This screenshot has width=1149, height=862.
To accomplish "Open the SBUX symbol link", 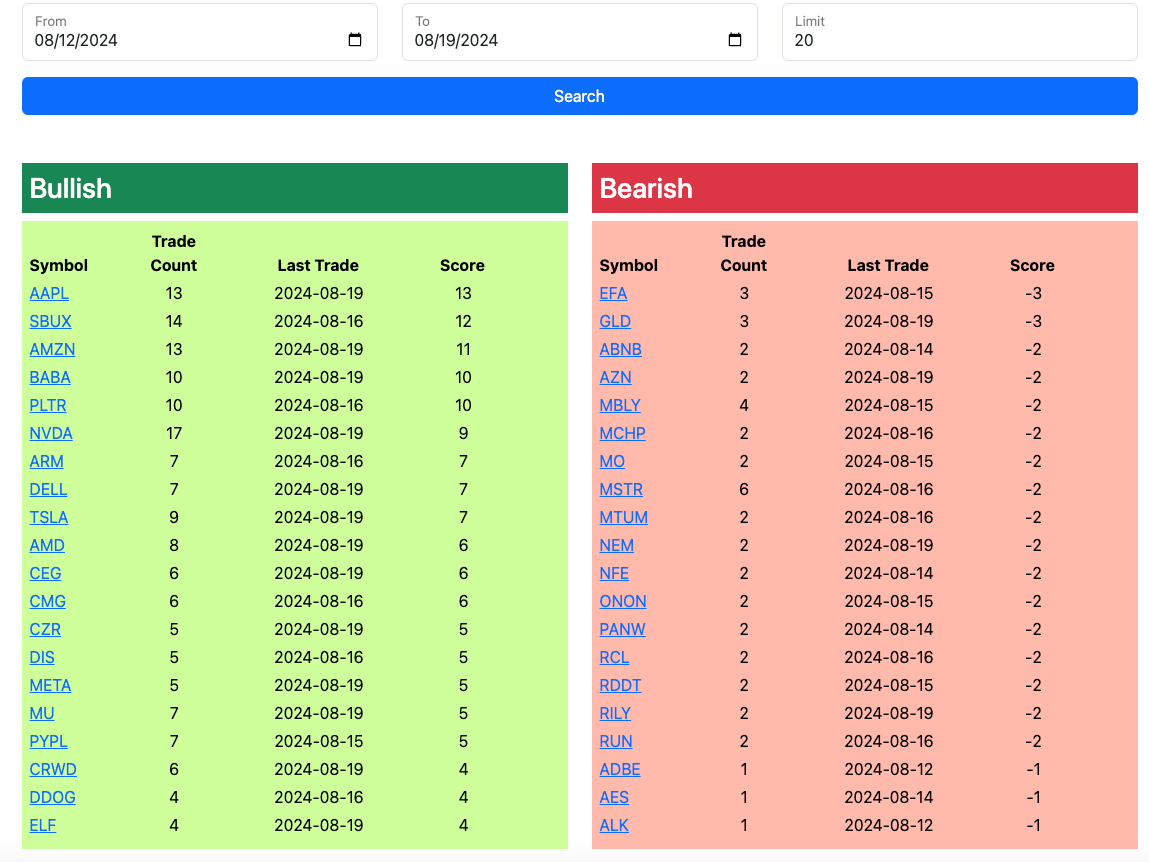I will pyautogui.click(x=51, y=321).
